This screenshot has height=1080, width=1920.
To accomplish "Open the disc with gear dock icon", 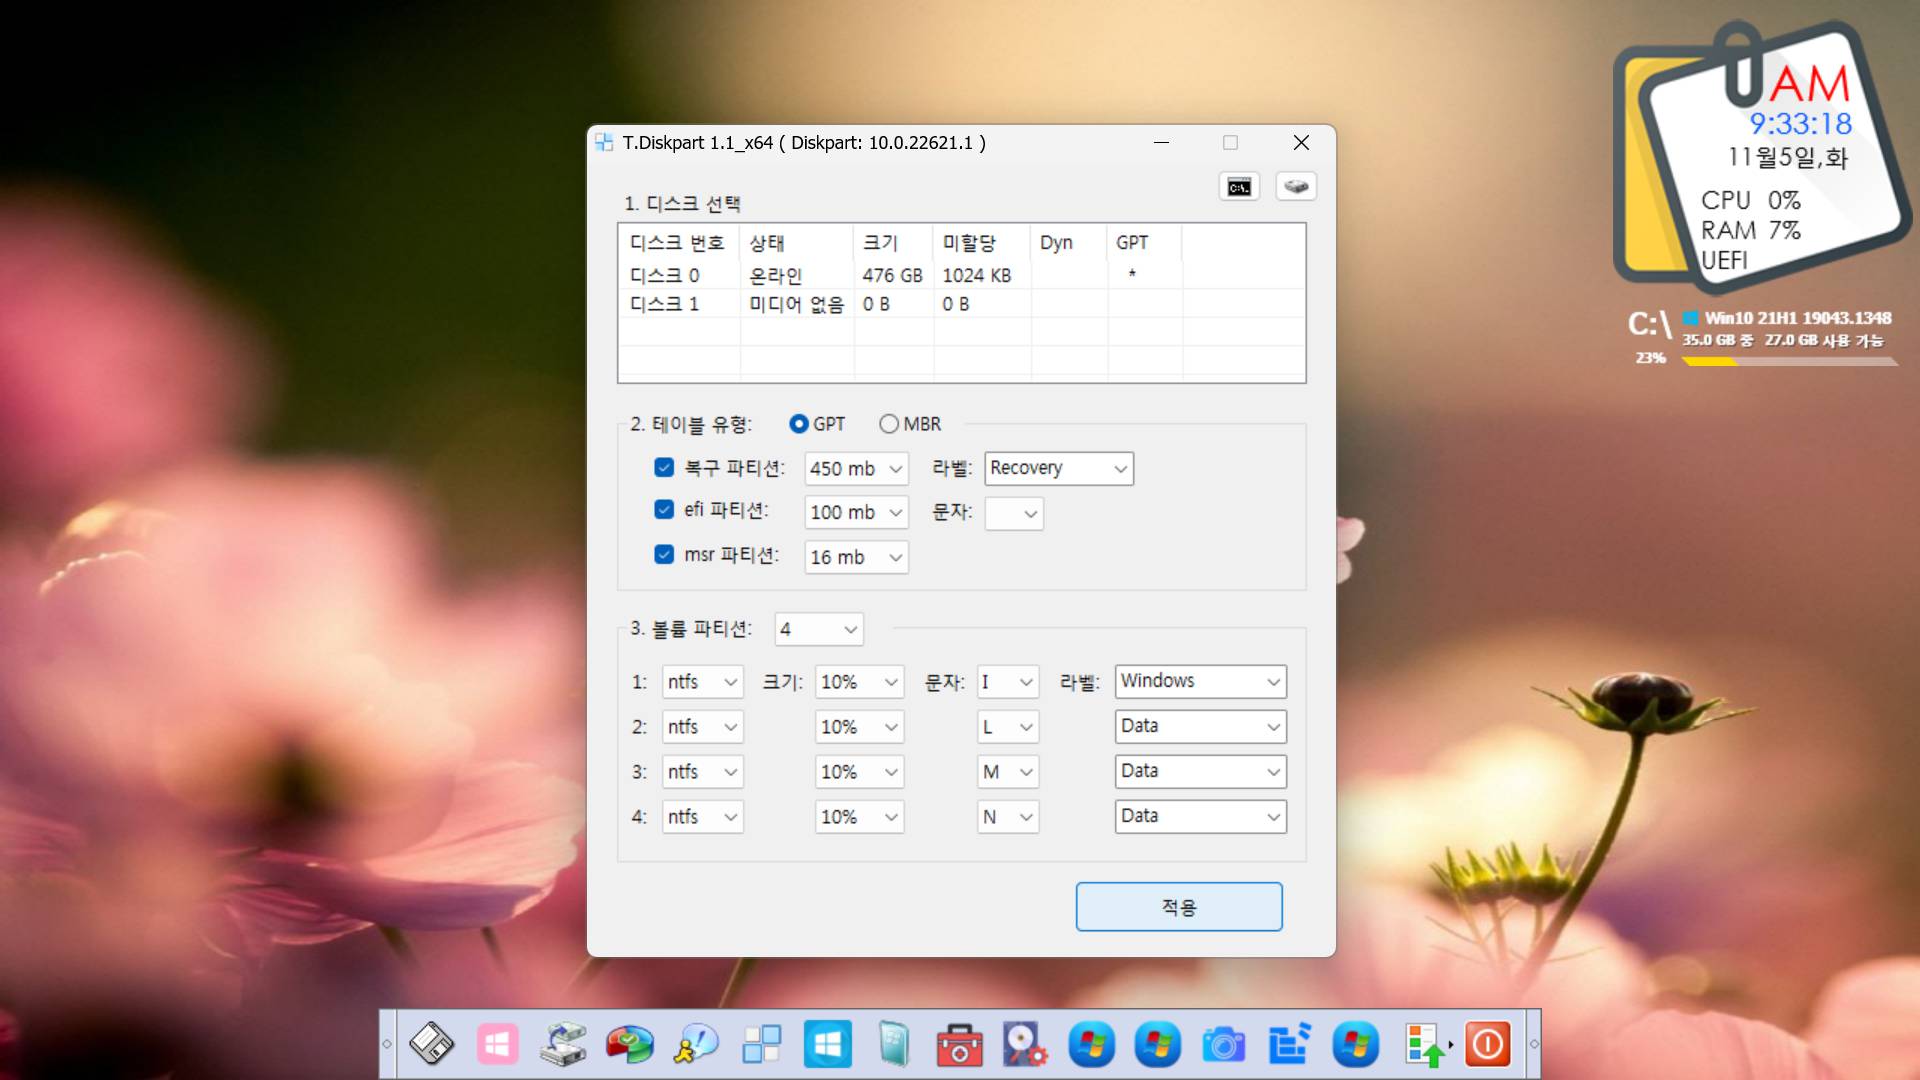I will 1025,1044.
